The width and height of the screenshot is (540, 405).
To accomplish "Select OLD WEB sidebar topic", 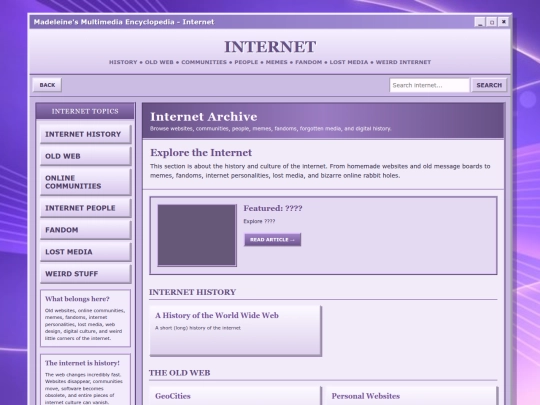I will tap(86, 156).
